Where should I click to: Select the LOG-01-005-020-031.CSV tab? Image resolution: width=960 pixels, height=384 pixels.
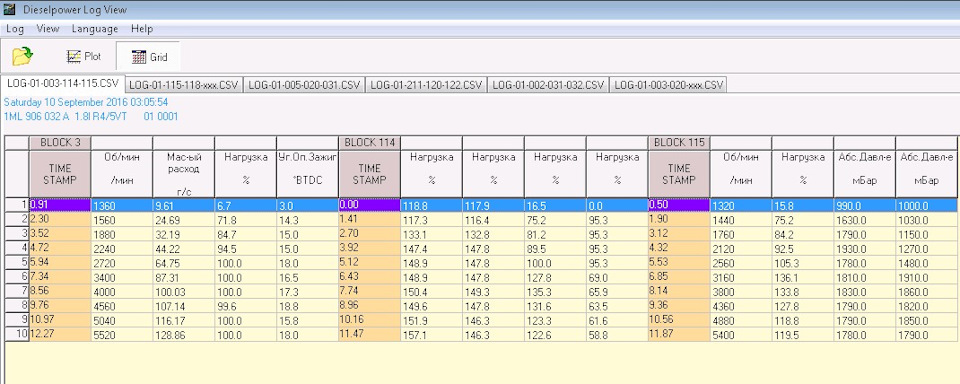304,85
